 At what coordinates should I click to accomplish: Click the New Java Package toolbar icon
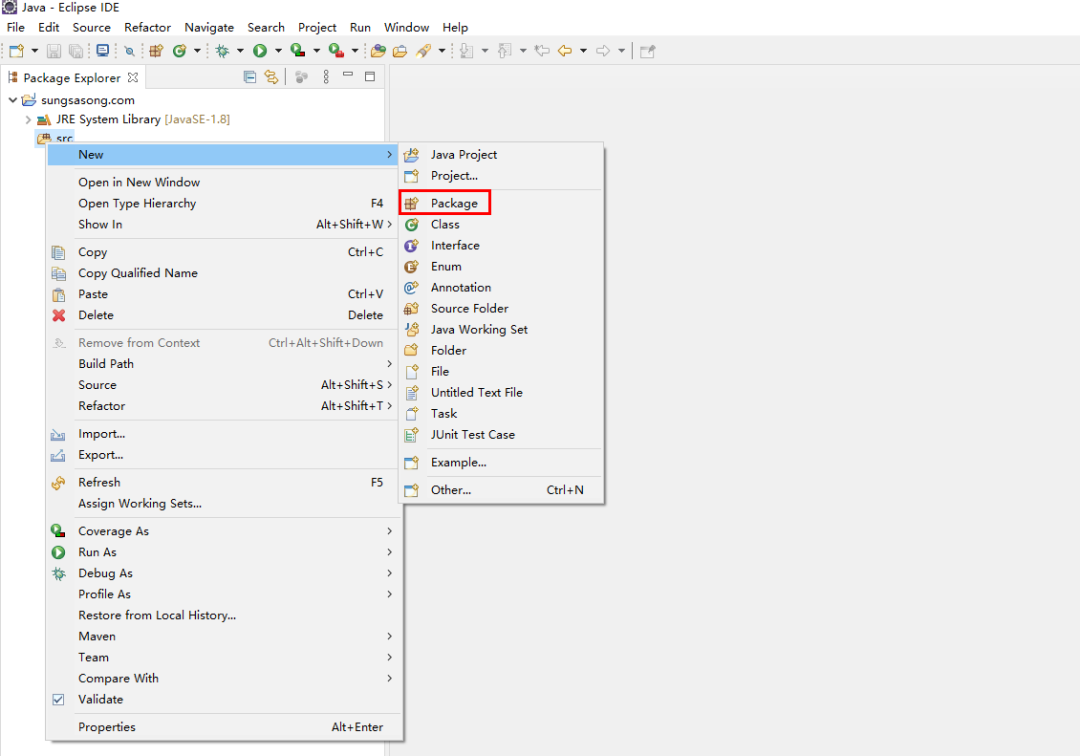click(156, 51)
